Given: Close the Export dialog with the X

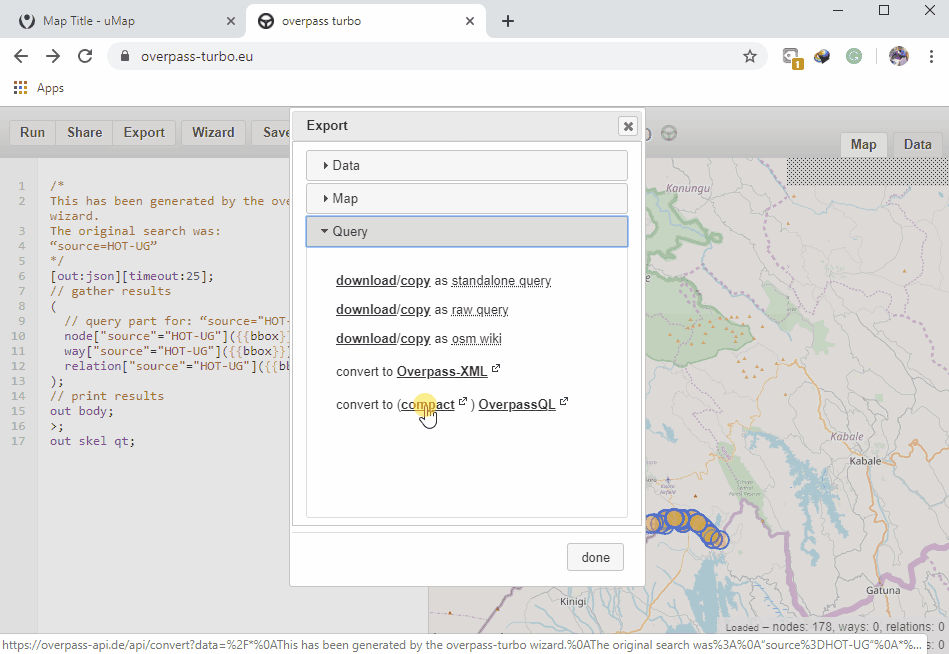Looking at the screenshot, I should (x=627, y=126).
